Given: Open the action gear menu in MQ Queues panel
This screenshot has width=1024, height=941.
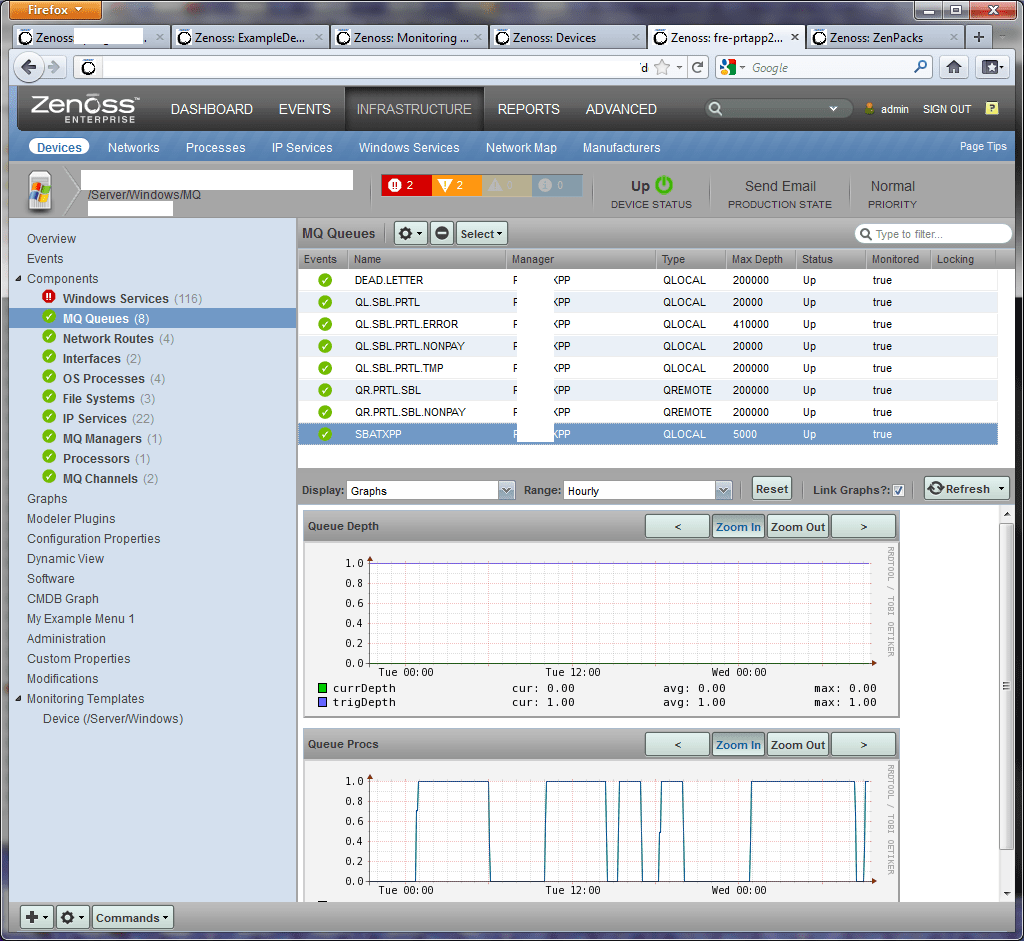Looking at the screenshot, I should tap(409, 233).
